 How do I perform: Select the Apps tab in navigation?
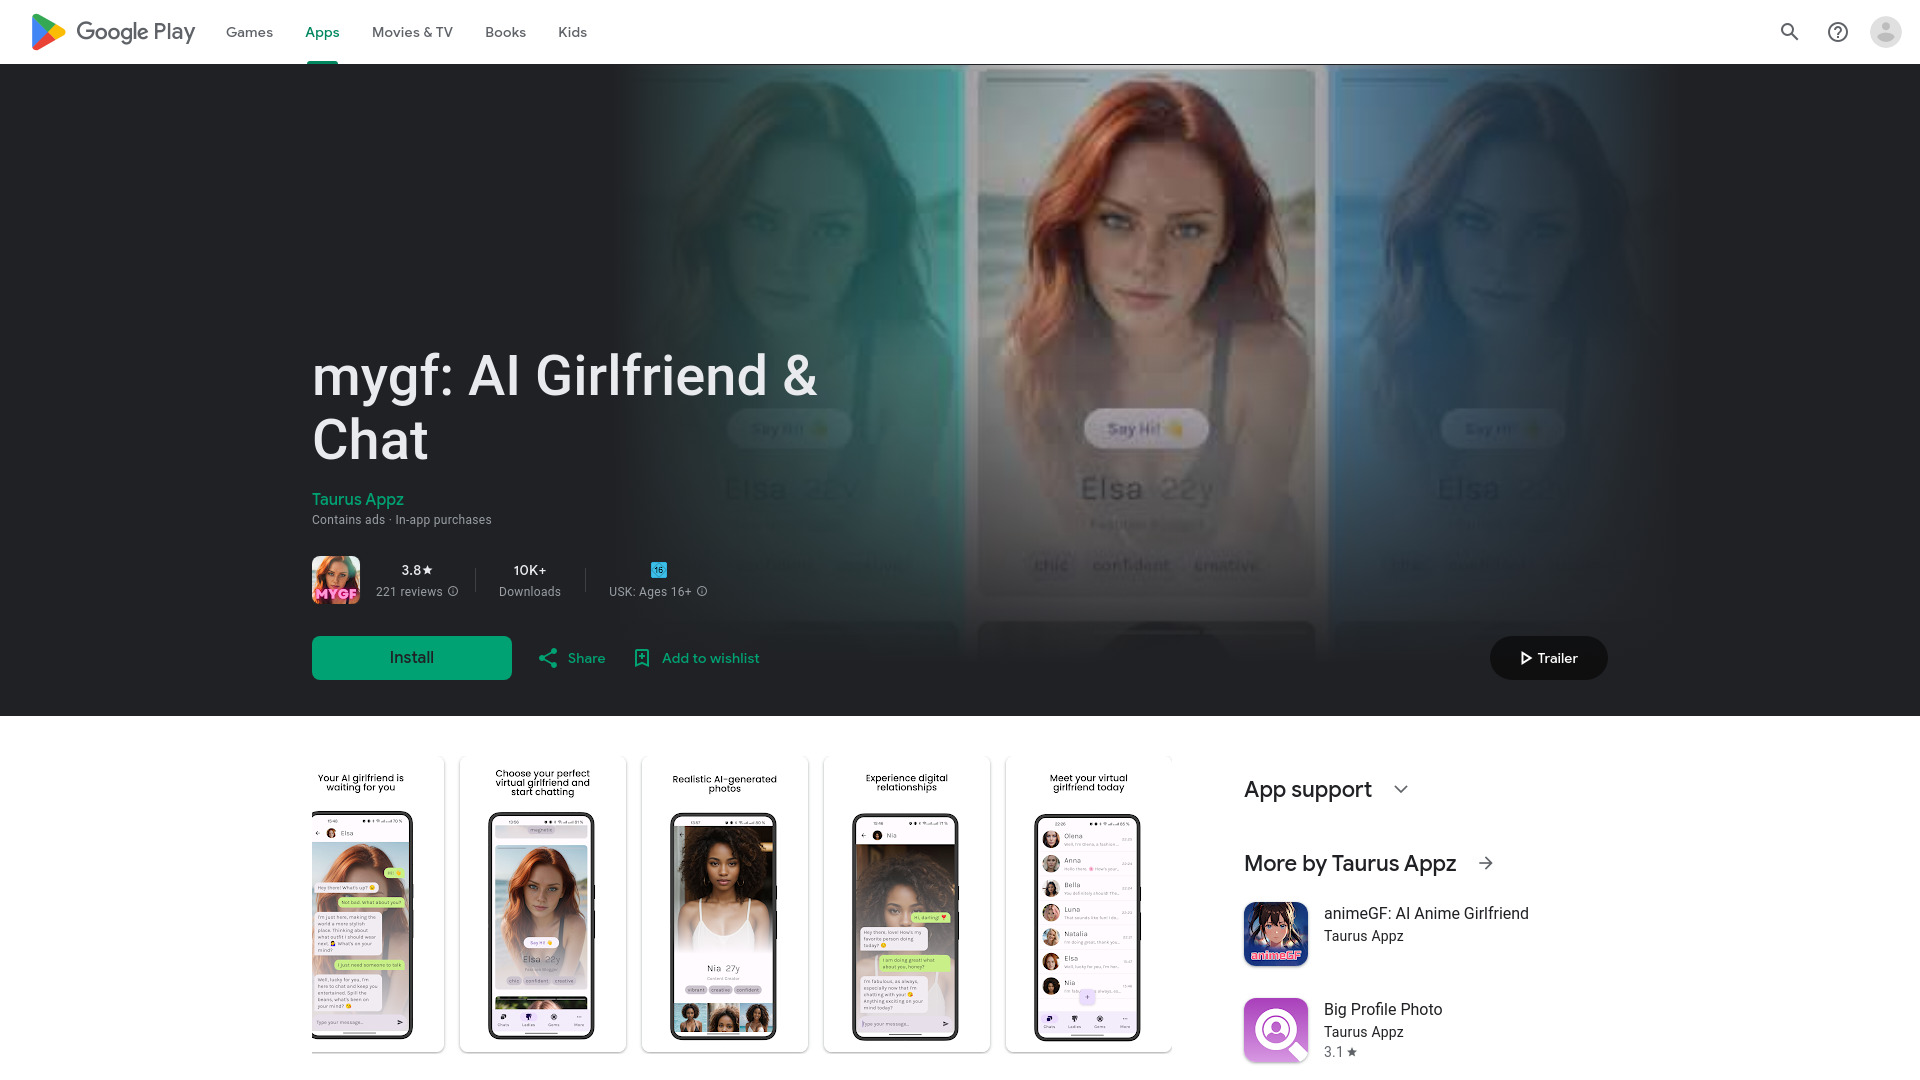pos(322,32)
